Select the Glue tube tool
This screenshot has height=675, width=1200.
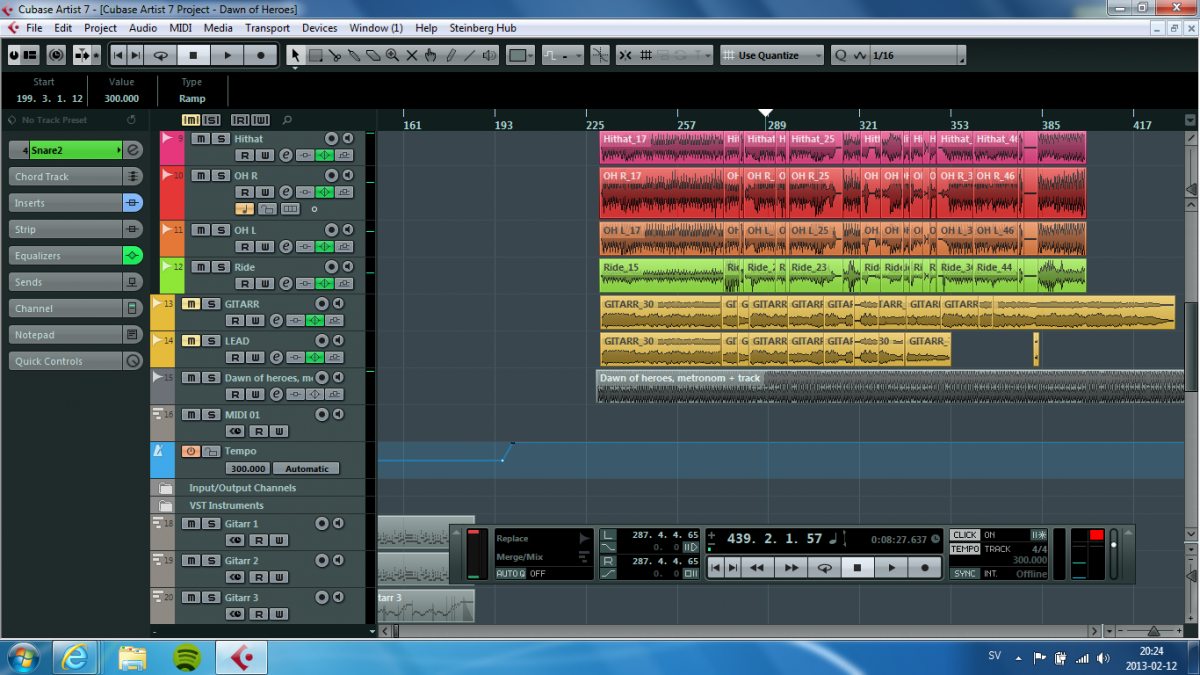(353, 56)
